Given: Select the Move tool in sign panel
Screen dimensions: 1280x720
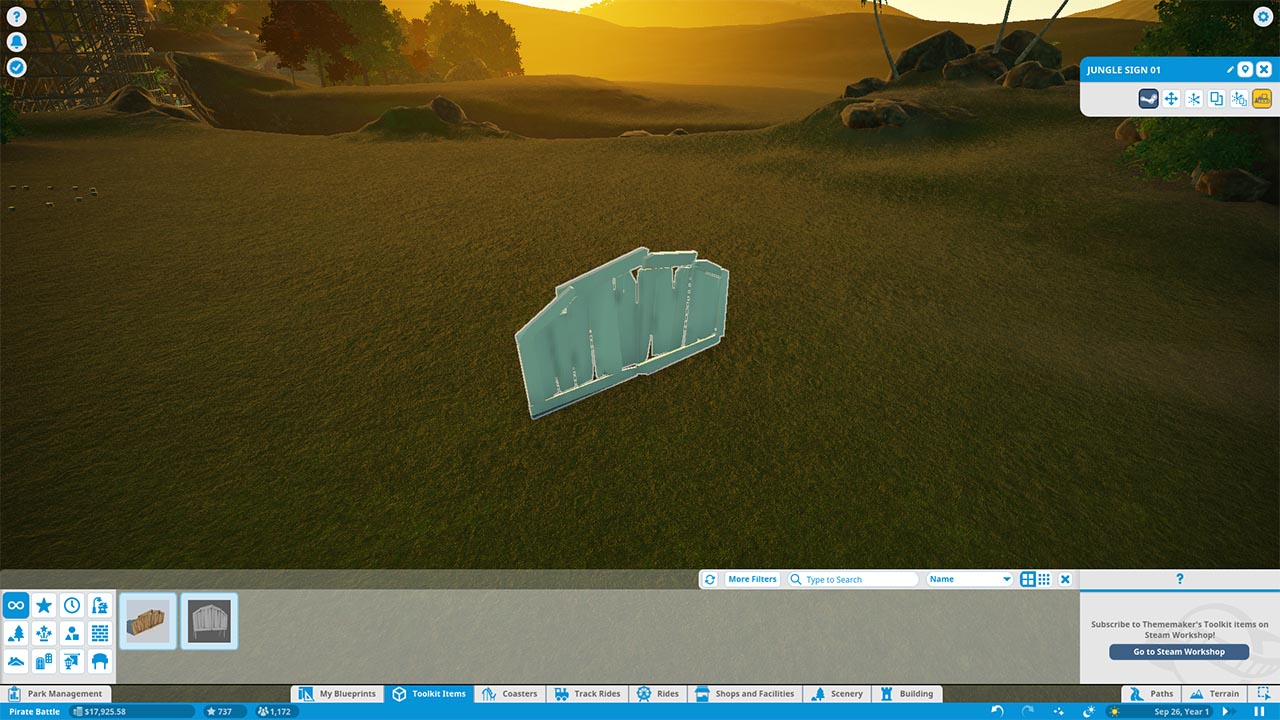Looking at the screenshot, I should 1171,99.
